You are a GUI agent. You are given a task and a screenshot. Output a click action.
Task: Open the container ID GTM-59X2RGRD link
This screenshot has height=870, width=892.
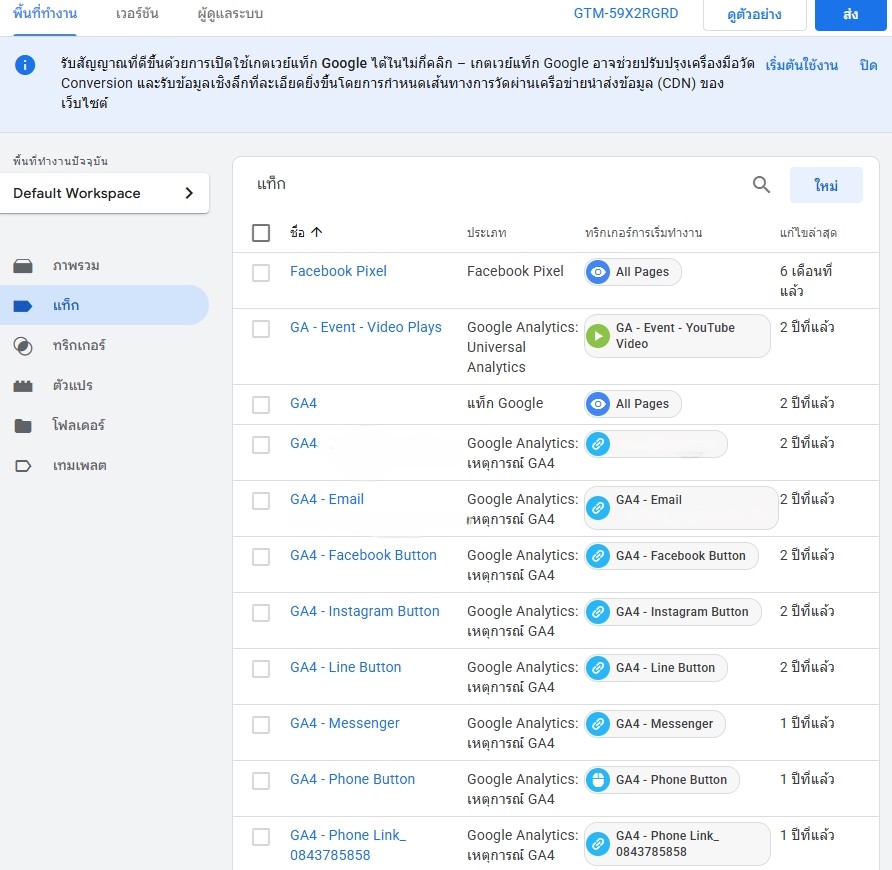point(626,14)
